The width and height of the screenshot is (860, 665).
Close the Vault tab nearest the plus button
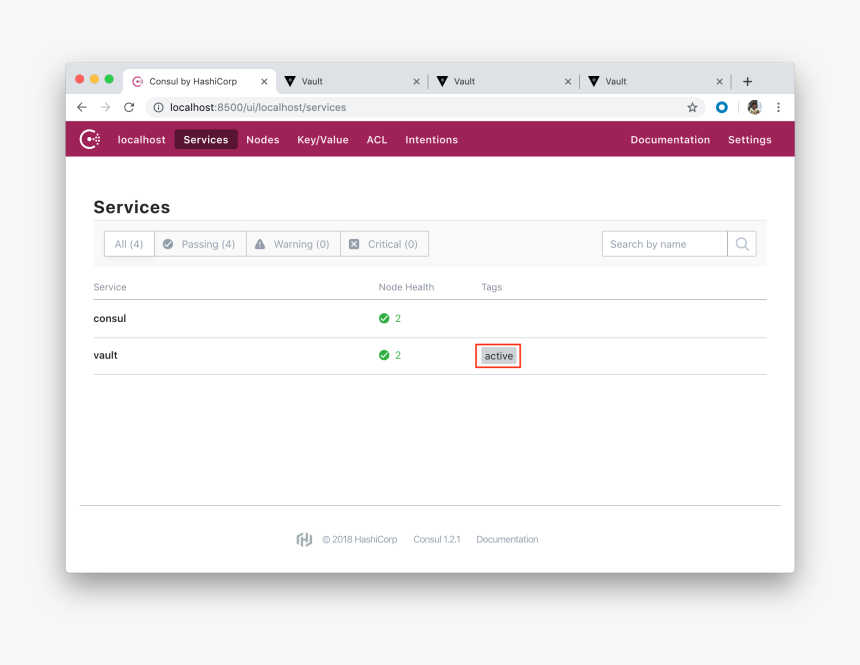[720, 82]
